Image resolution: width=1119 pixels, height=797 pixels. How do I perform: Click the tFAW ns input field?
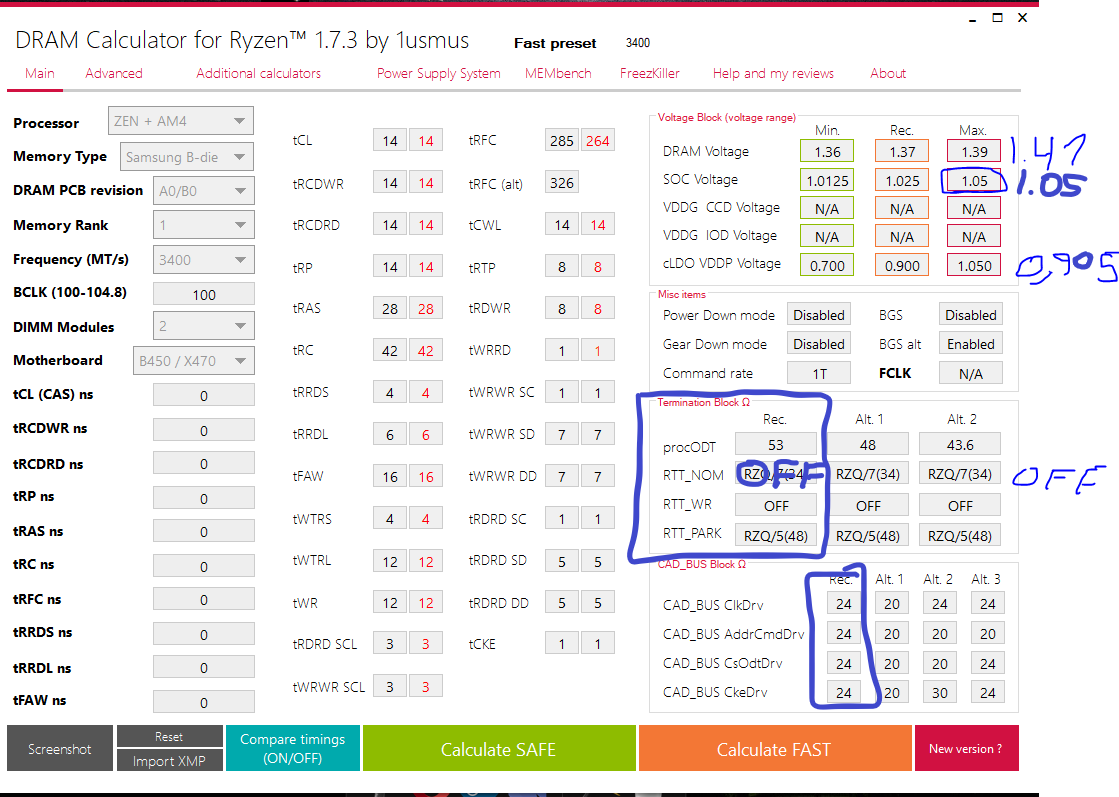click(203, 702)
